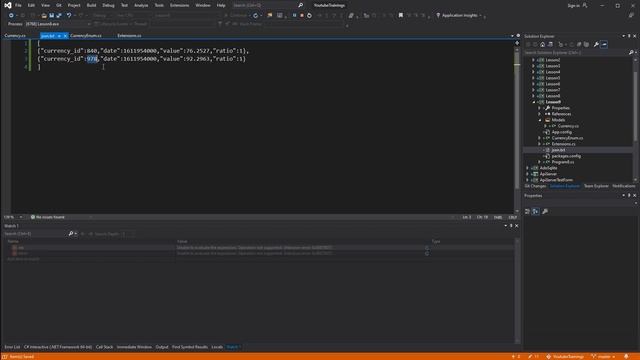Click Show All Files icon in Solution Explorer
The width and height of the screenshot is (640, 360).
[x=586, y=44]
